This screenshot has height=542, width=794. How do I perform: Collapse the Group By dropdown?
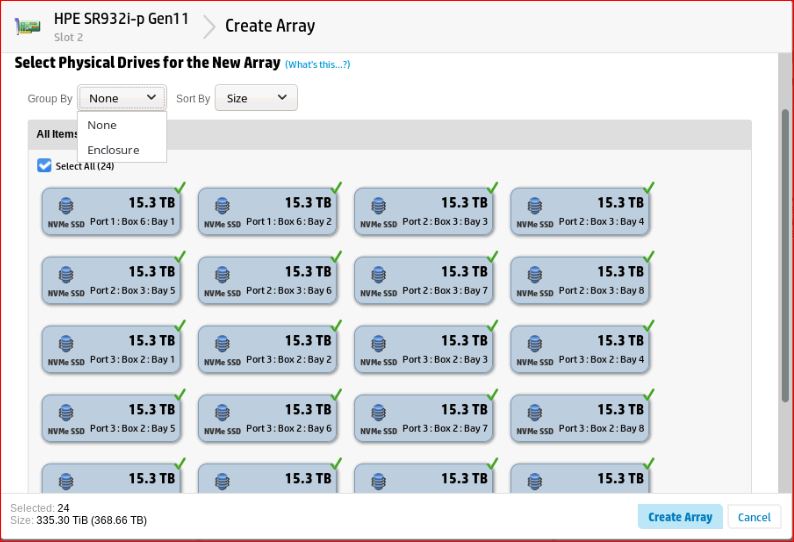pos(122,98)
